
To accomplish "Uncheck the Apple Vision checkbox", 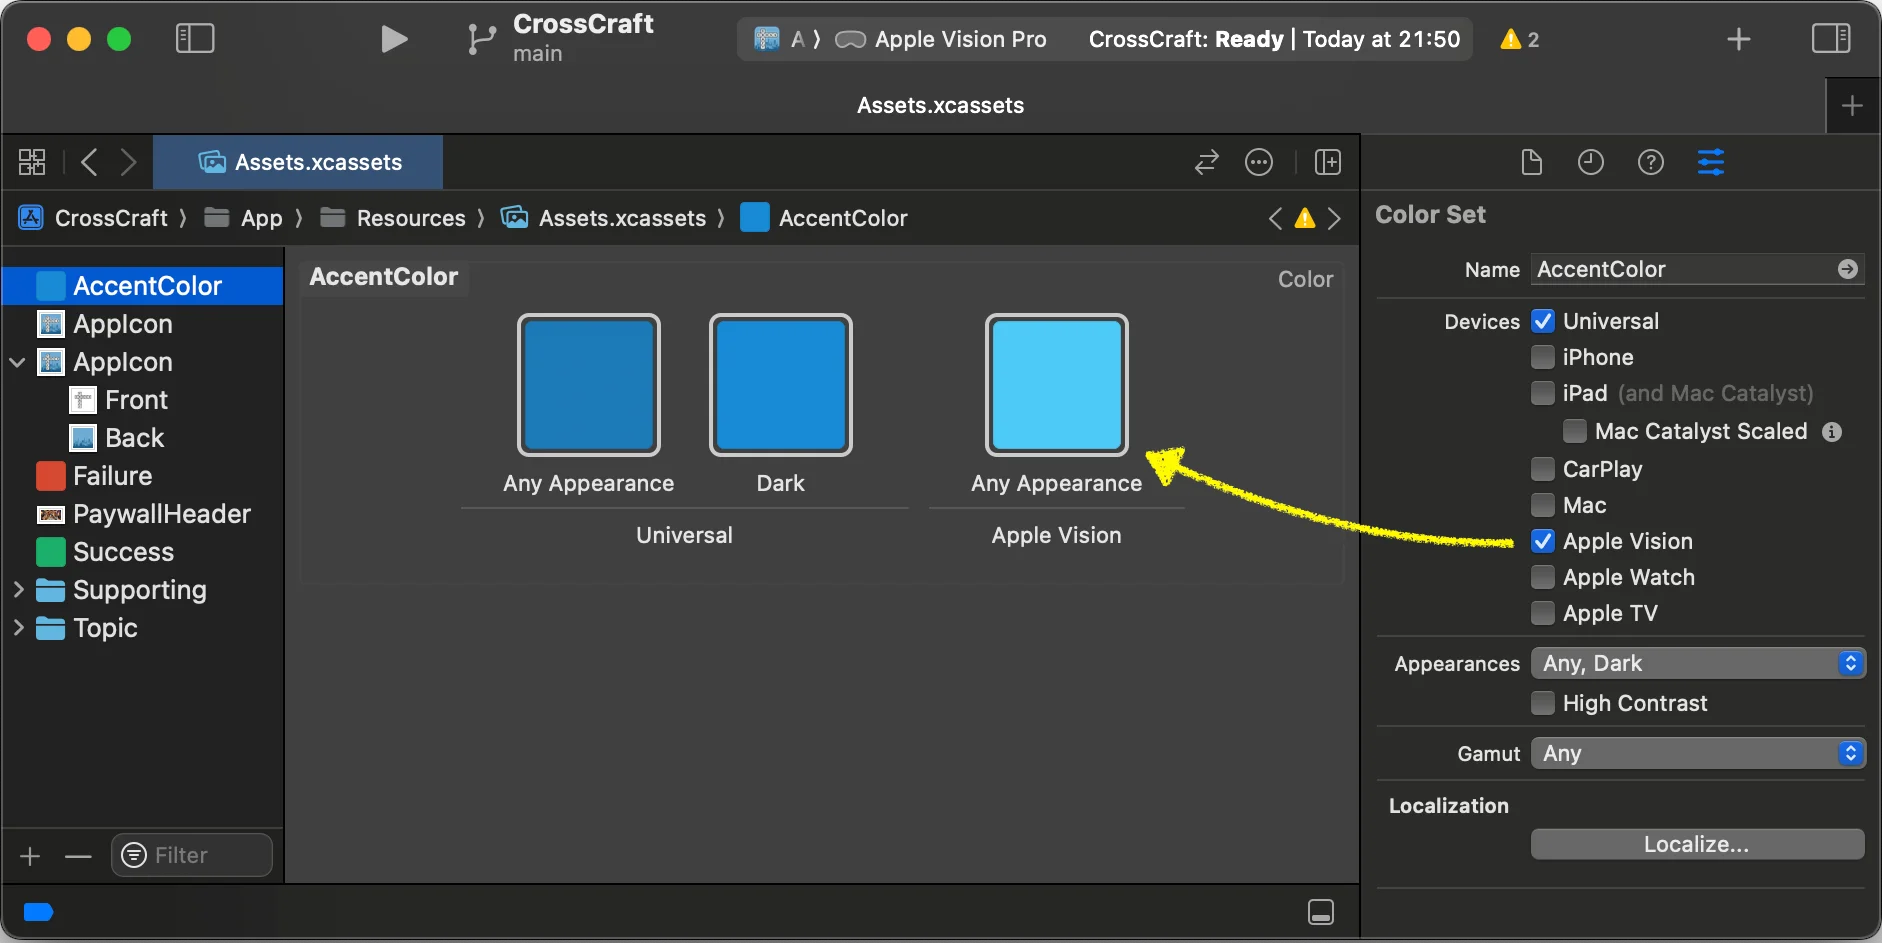I will [1543, 541].
